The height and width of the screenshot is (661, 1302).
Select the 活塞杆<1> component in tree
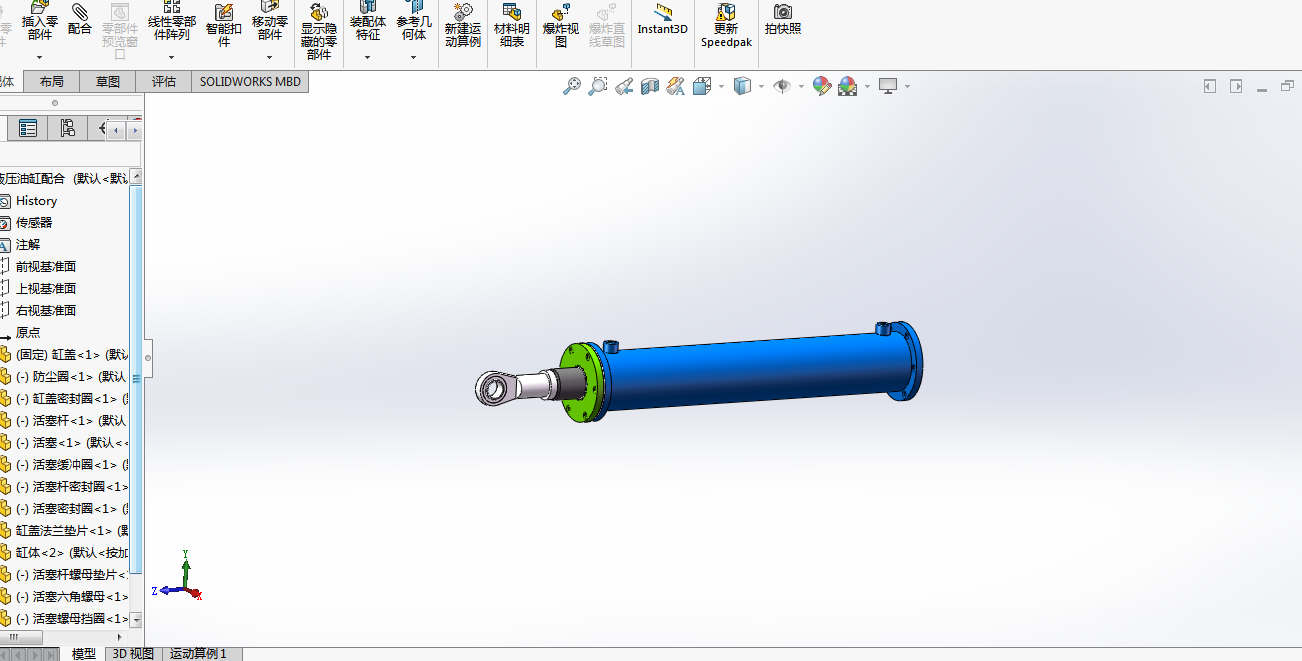point(65,421)
